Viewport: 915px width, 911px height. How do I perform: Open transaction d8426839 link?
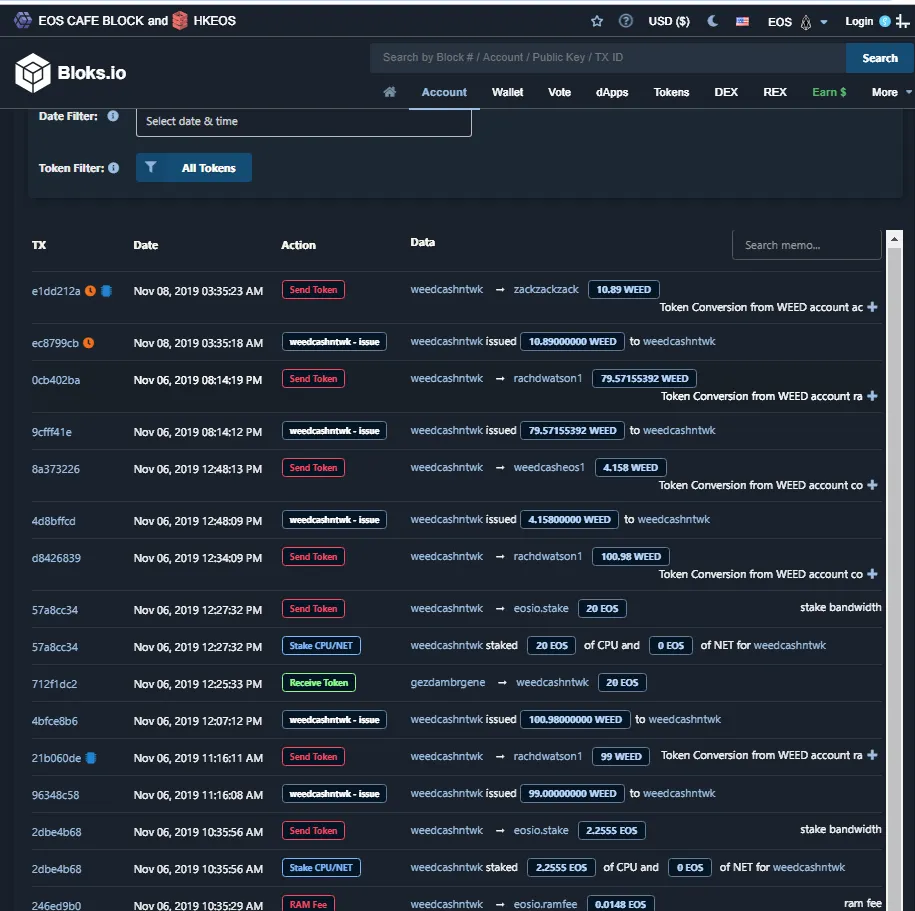[x=56, y=559]
